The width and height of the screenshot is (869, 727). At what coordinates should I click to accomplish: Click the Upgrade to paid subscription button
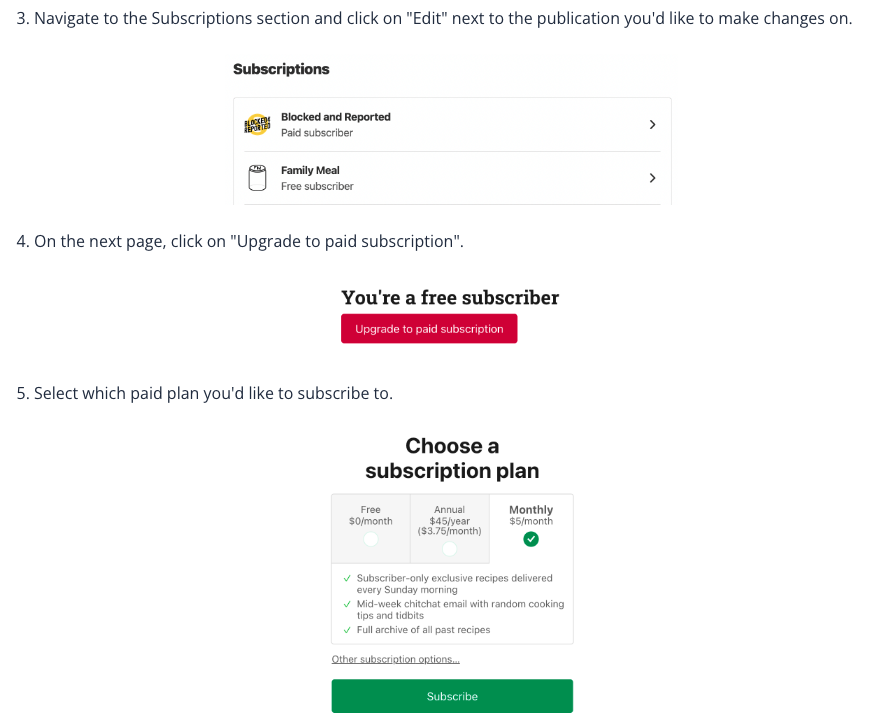coord(429,329)
